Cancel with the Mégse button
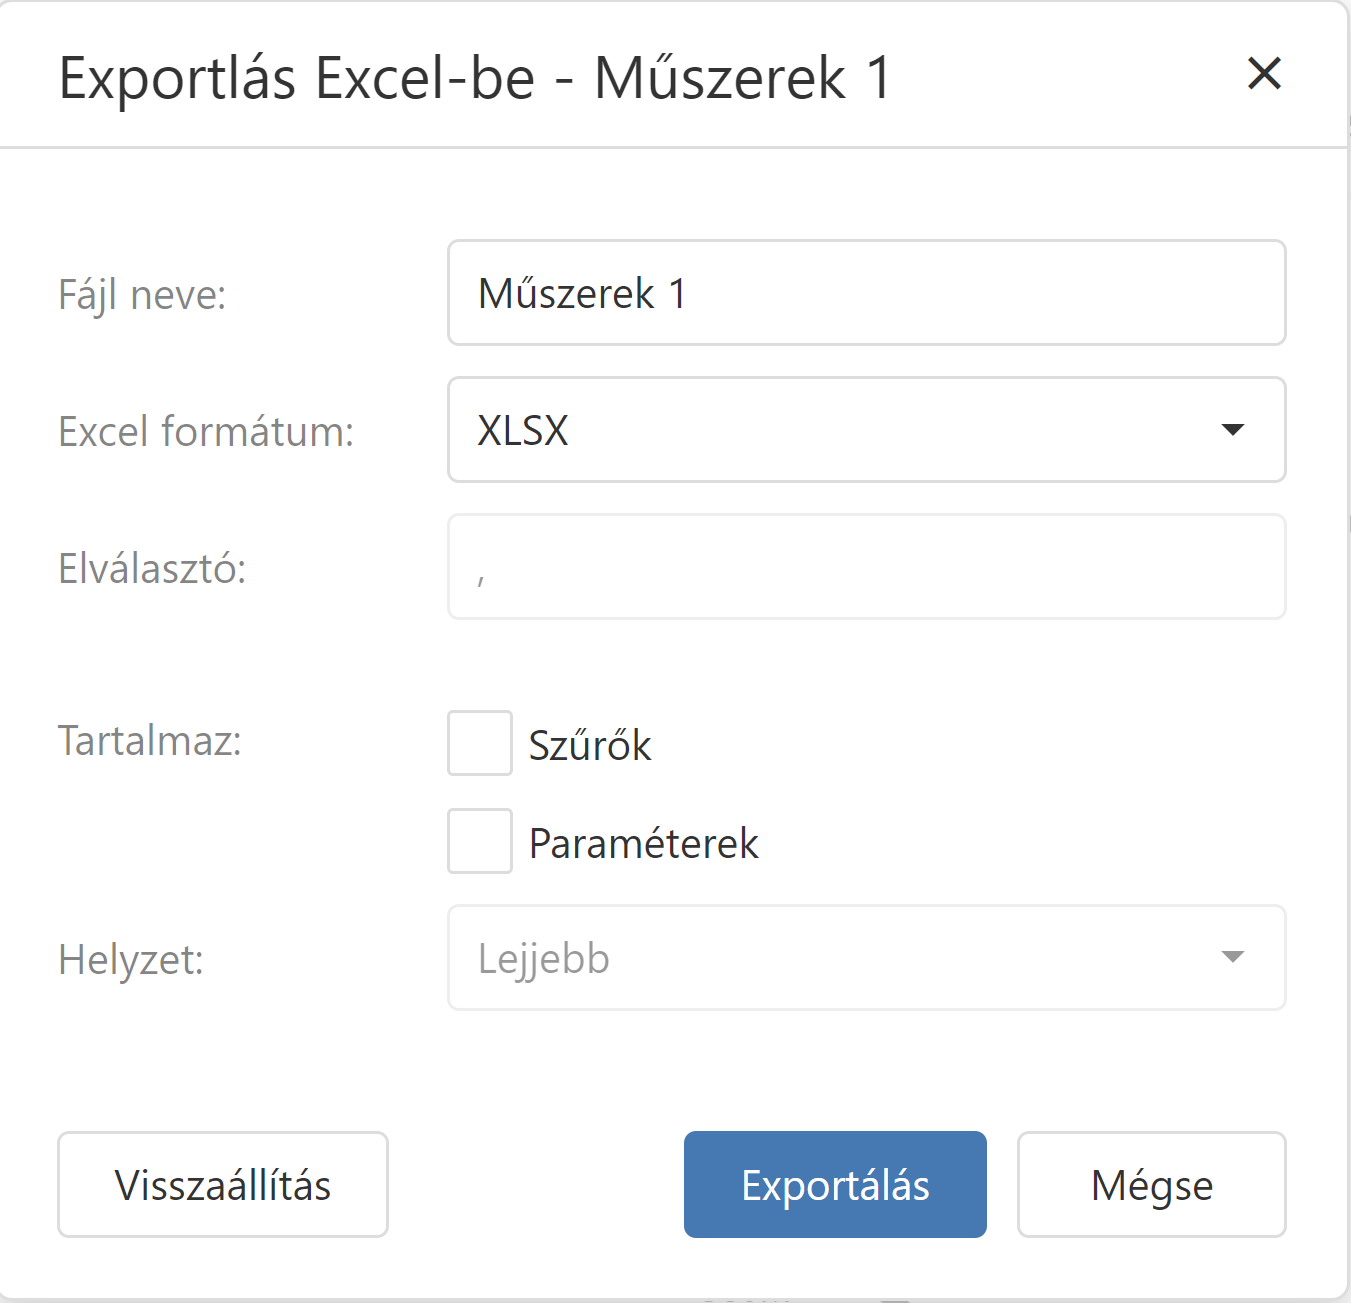This screenshot has height=1303, width=1351. 1151,1185
